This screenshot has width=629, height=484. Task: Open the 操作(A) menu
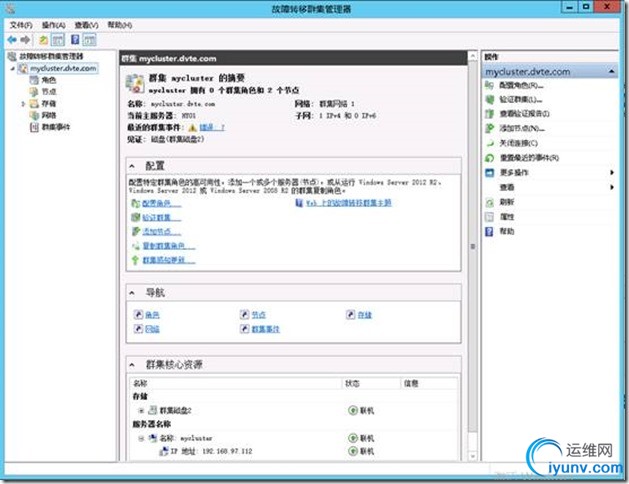coord(54,25)
